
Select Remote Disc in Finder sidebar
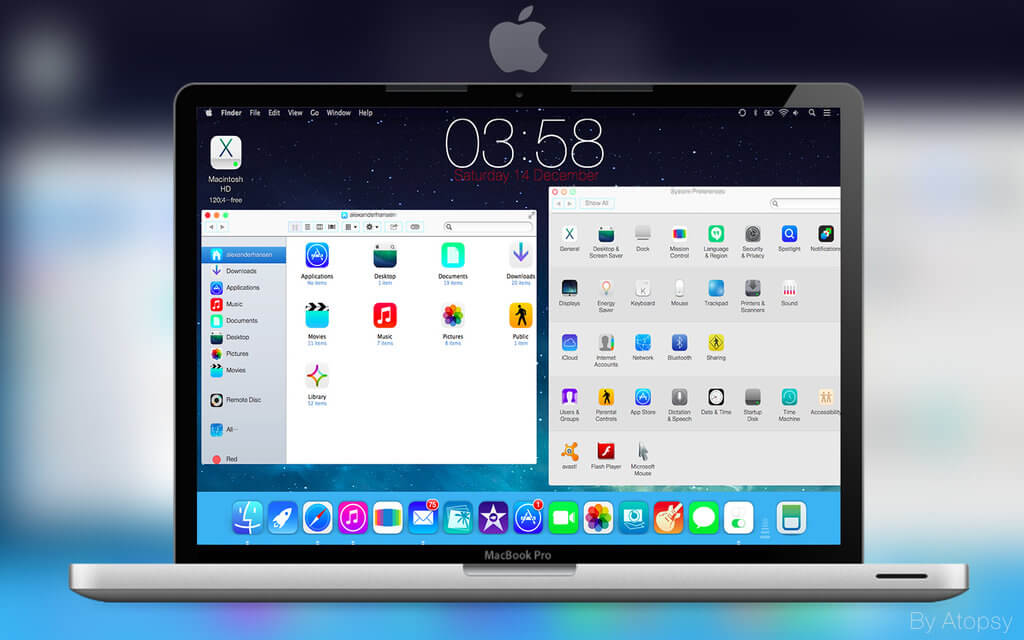pos(244,400)
